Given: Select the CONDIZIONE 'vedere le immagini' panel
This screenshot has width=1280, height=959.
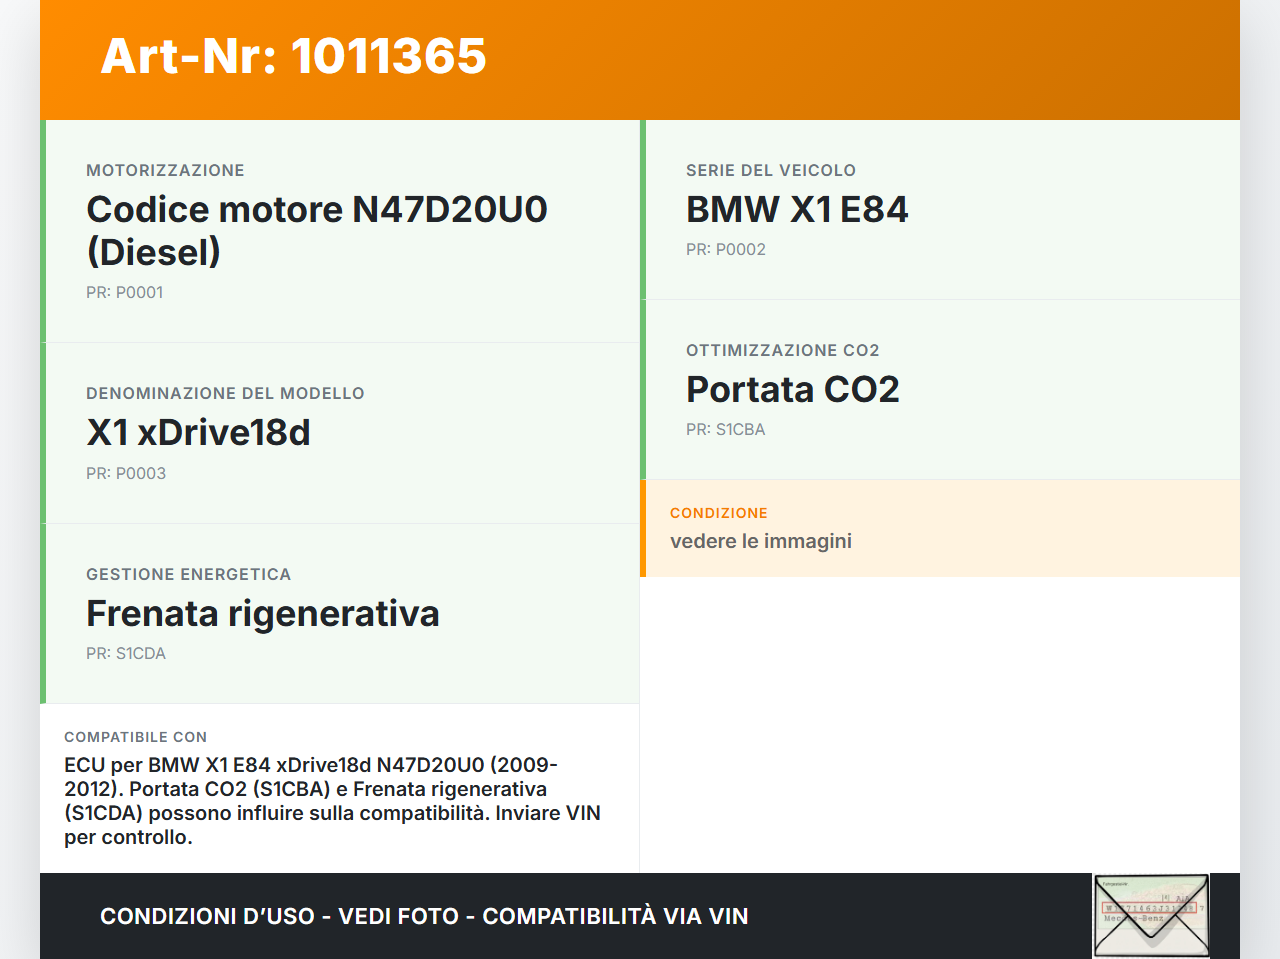Looking at the screenshot, I should pyautogui.click(x=940, y=528).
